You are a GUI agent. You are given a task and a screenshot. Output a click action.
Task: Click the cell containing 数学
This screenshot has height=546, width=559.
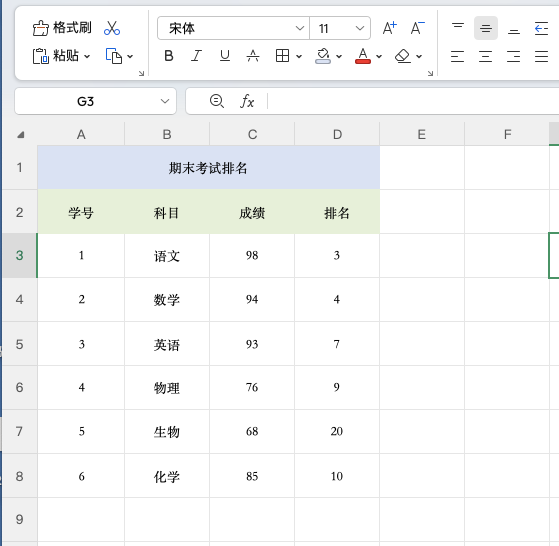(167, 300)
